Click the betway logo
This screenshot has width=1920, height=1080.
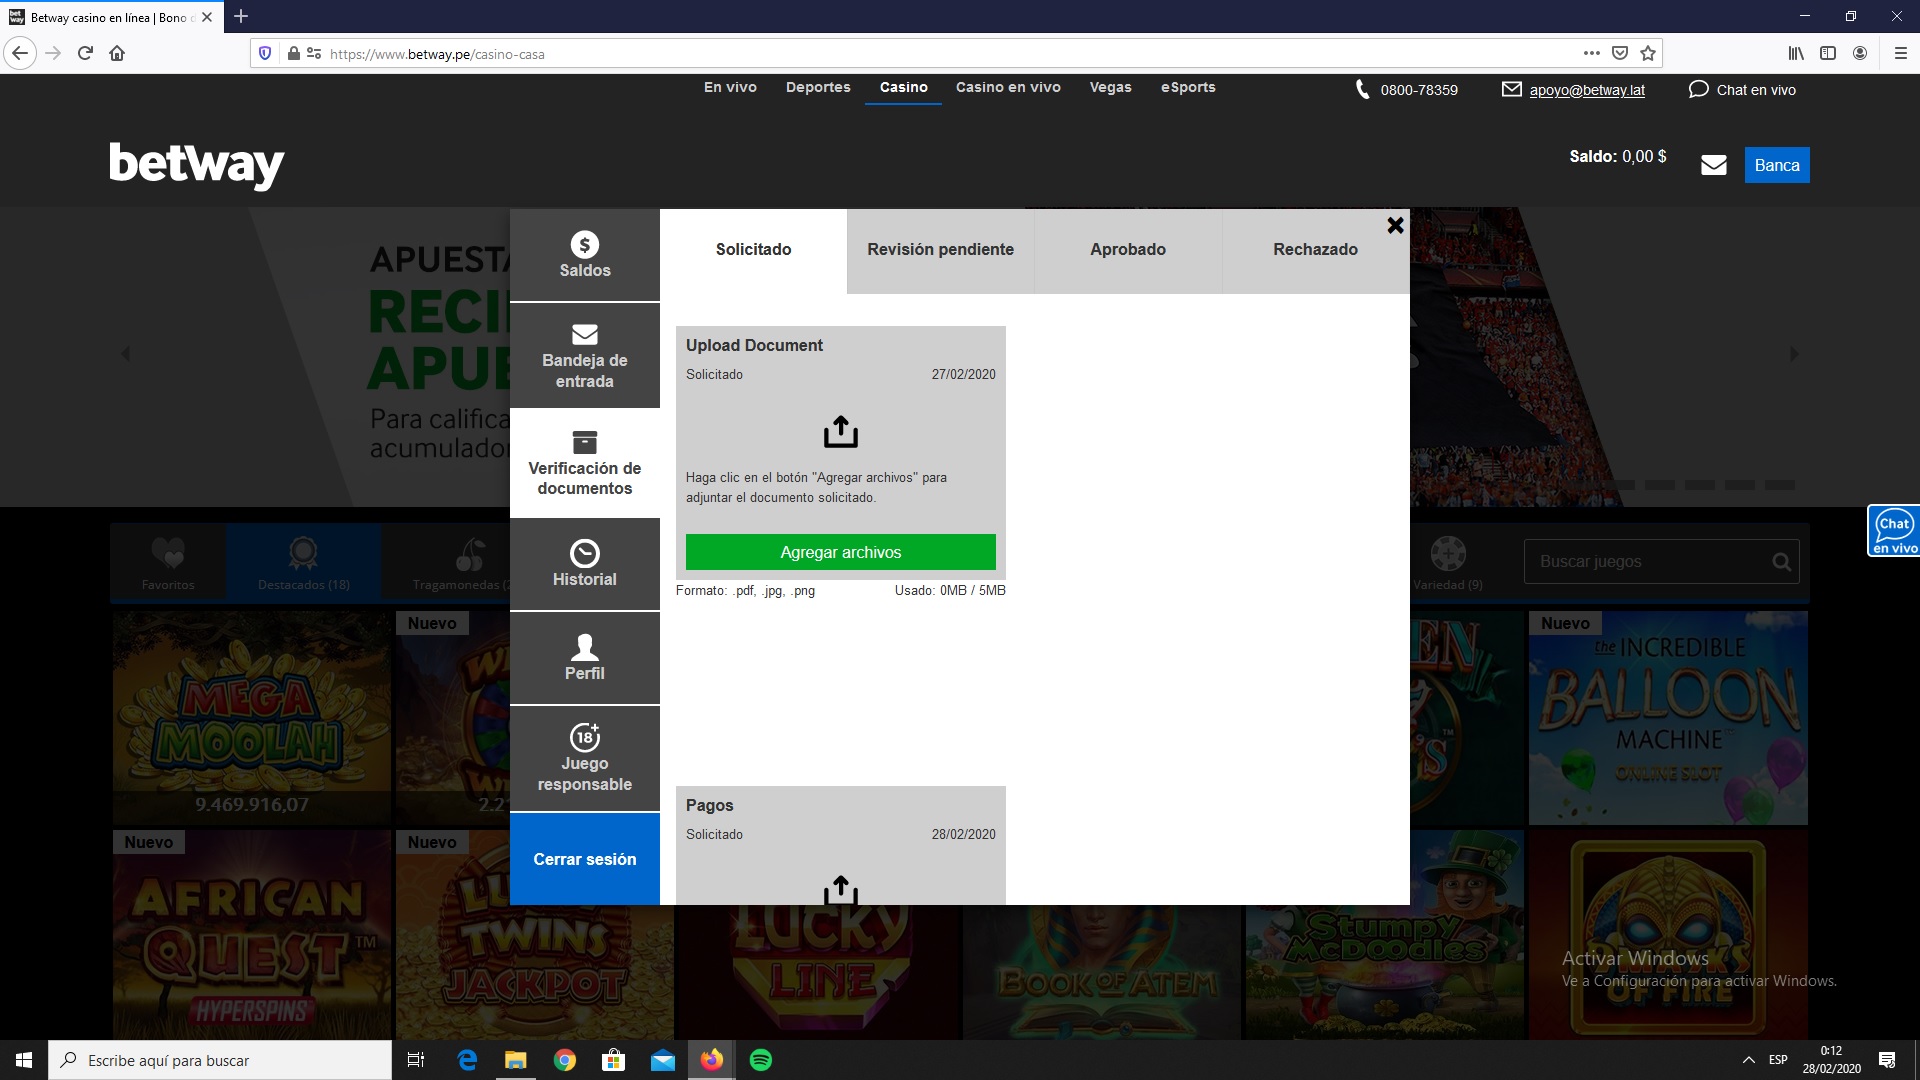pos(197,165)
